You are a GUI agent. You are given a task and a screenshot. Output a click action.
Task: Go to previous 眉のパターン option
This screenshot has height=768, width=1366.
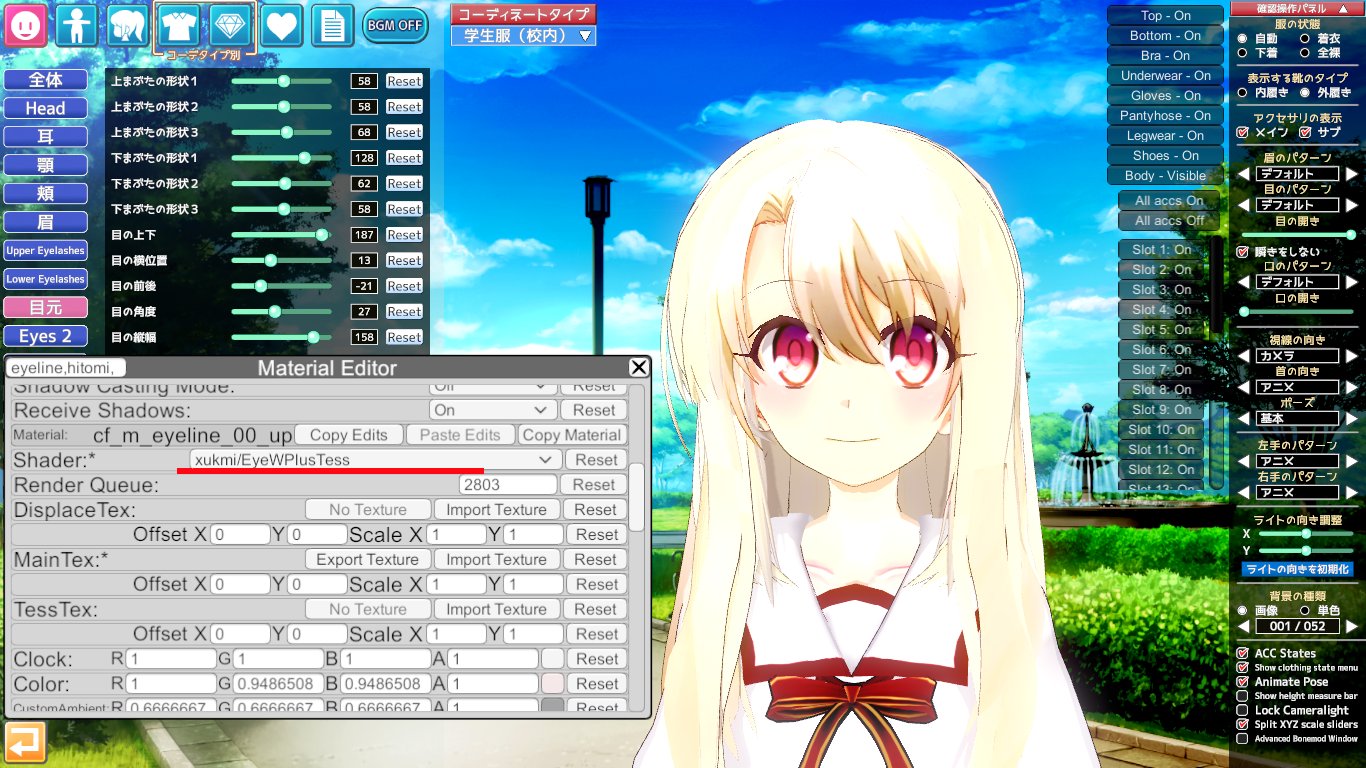(1245, 174)
